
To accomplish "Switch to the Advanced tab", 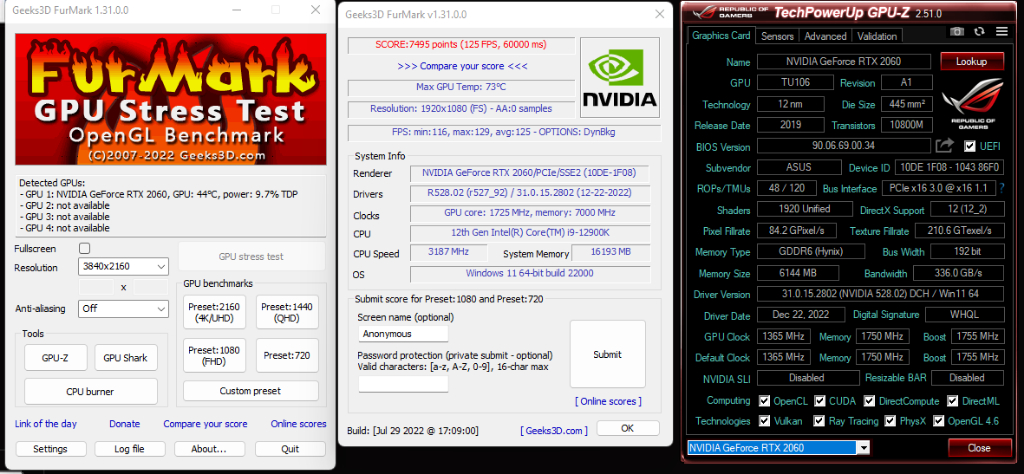I will click(x=825, y=37).
